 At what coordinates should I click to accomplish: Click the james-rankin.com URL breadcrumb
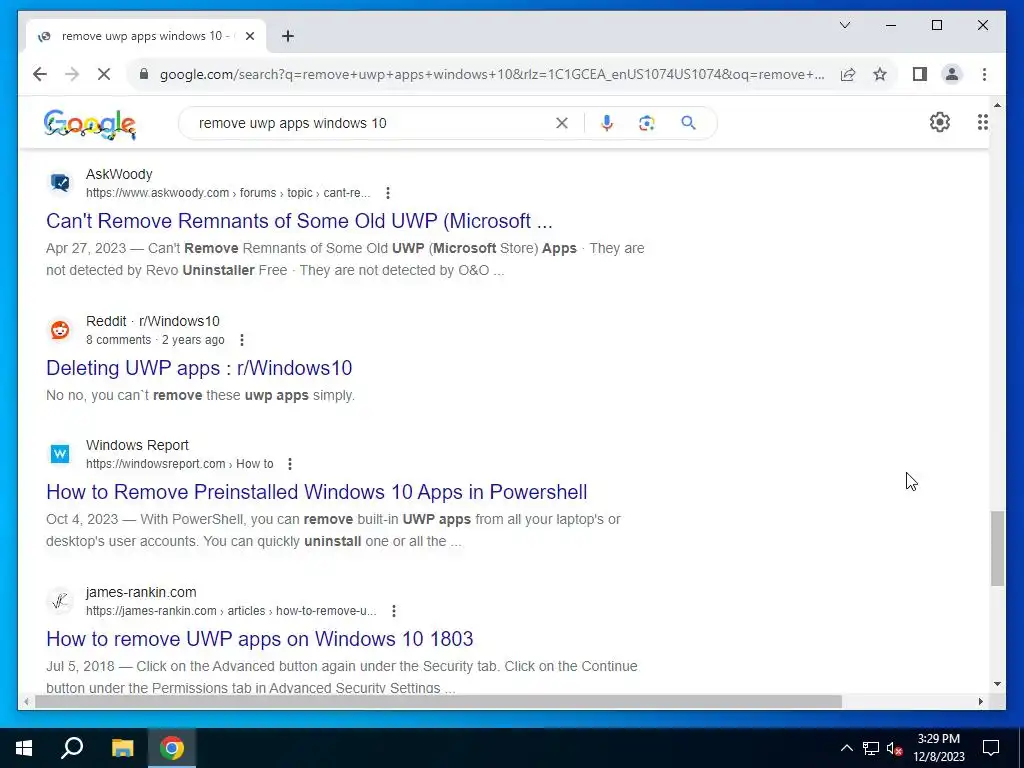tap(231, 611)
